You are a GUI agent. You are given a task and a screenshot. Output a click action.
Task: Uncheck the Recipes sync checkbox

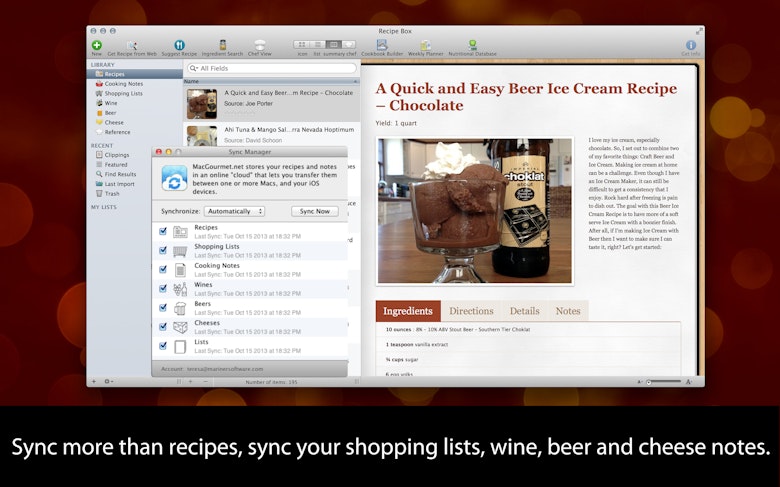(x=163, y=231)
